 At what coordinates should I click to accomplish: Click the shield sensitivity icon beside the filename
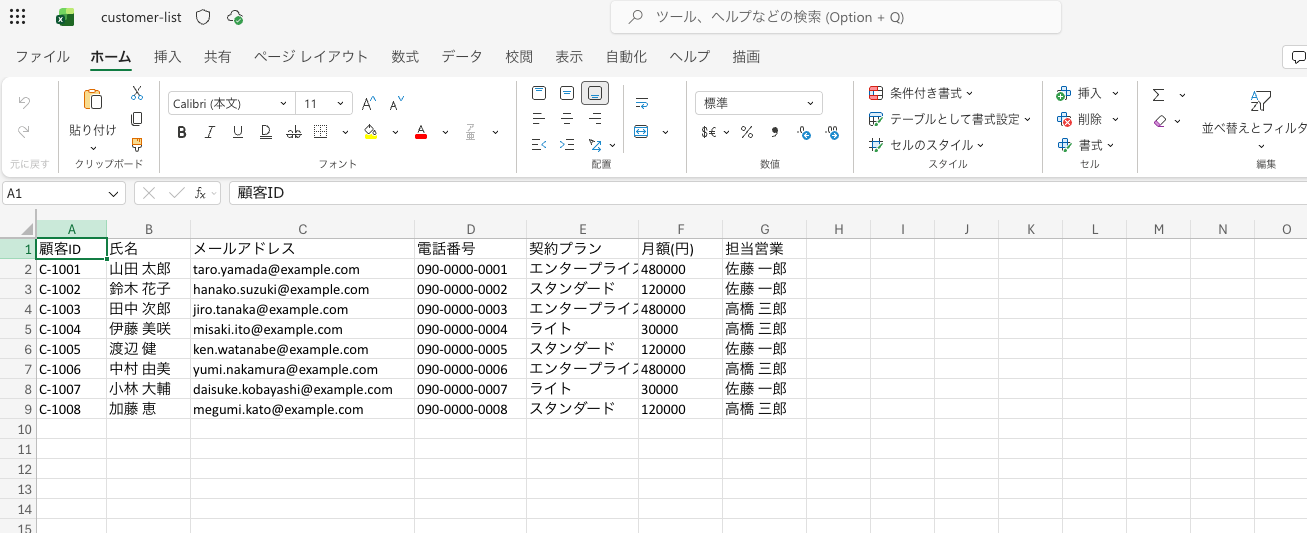pos(203,17)
